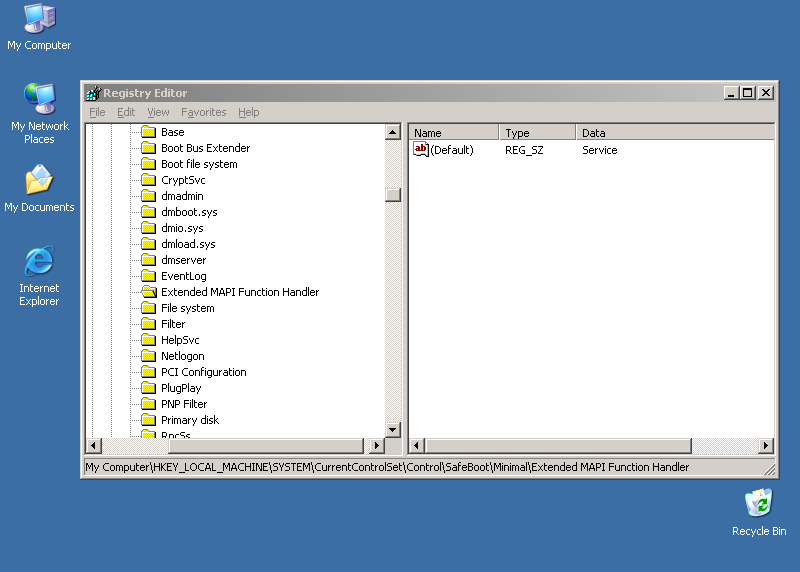The width and height of the screenshot is (800, 572).
Task: Sort values by the Data column header
Action: [676, 133]
